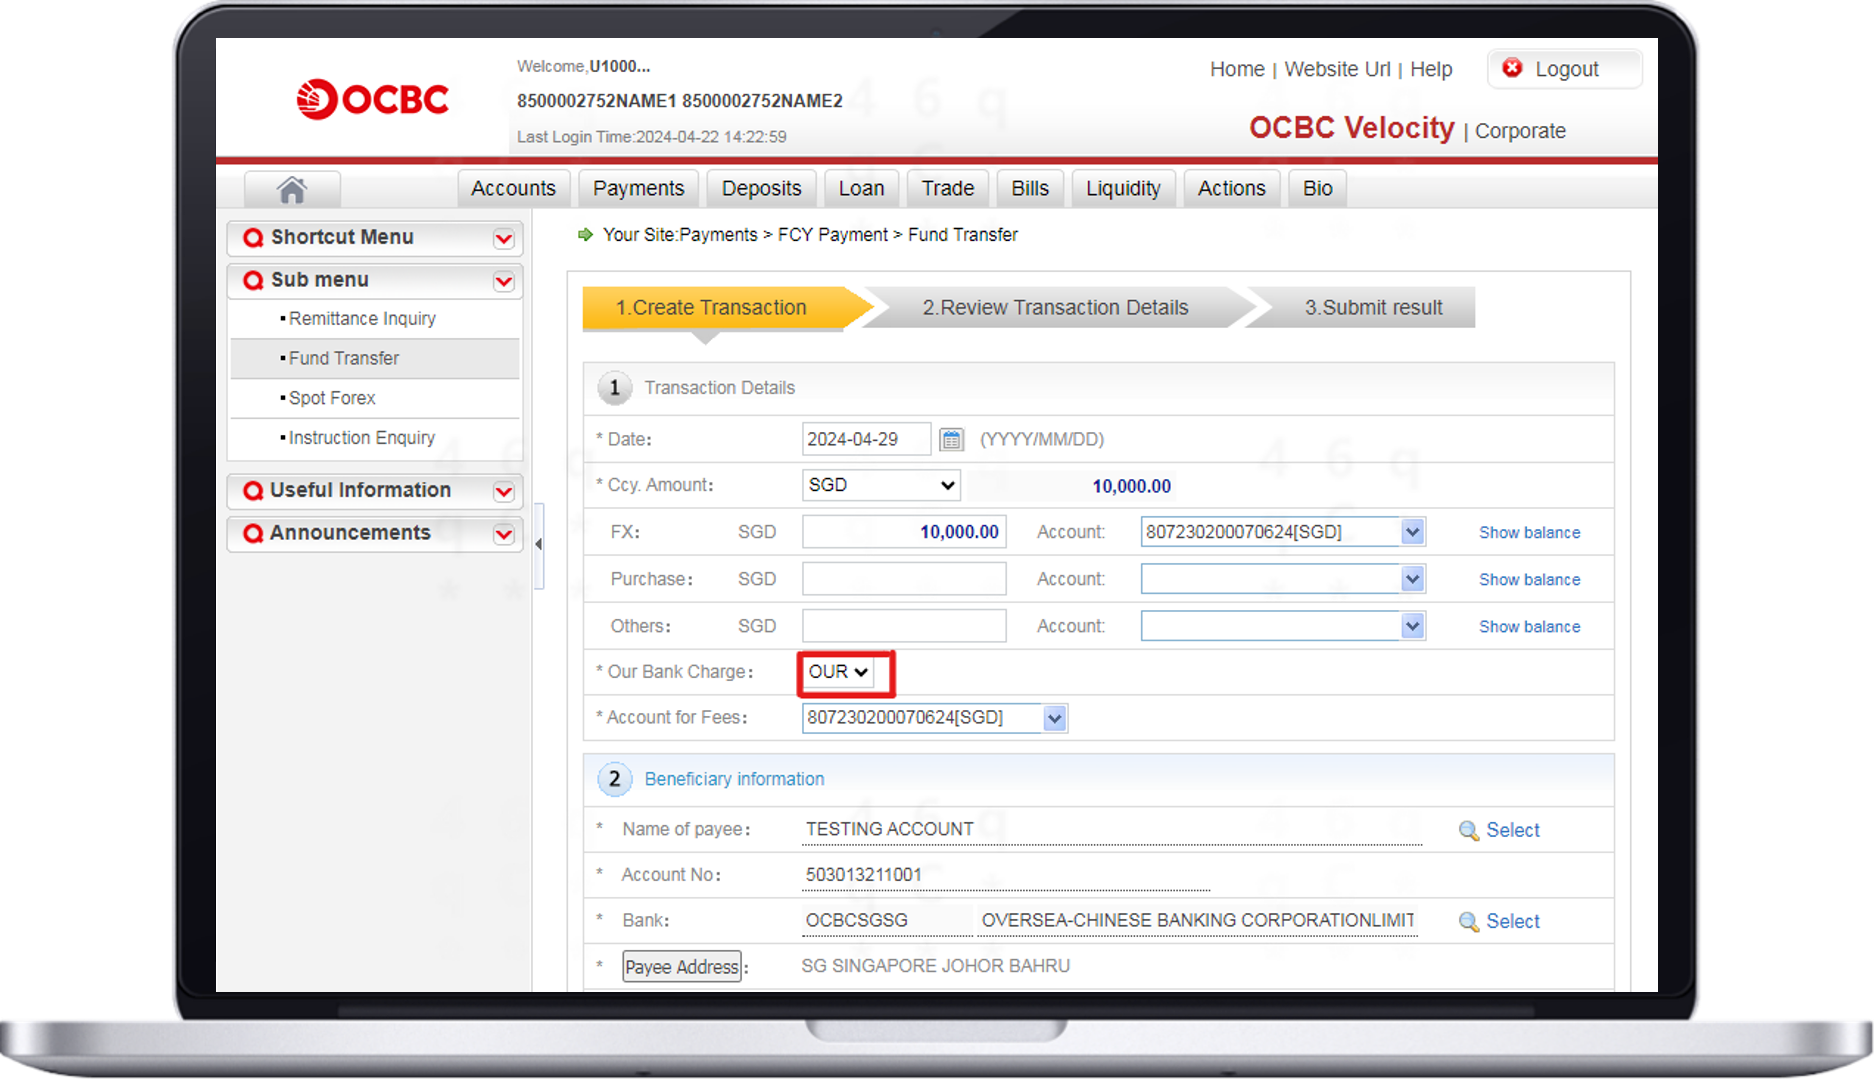
Task: Select Spot Forex in sub menu
Action: (332, 398)
